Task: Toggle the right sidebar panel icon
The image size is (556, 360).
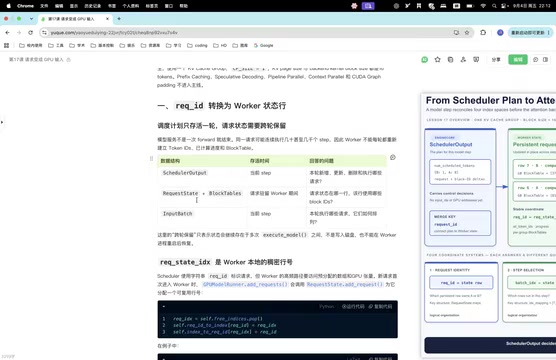Action: pos(545,60)
